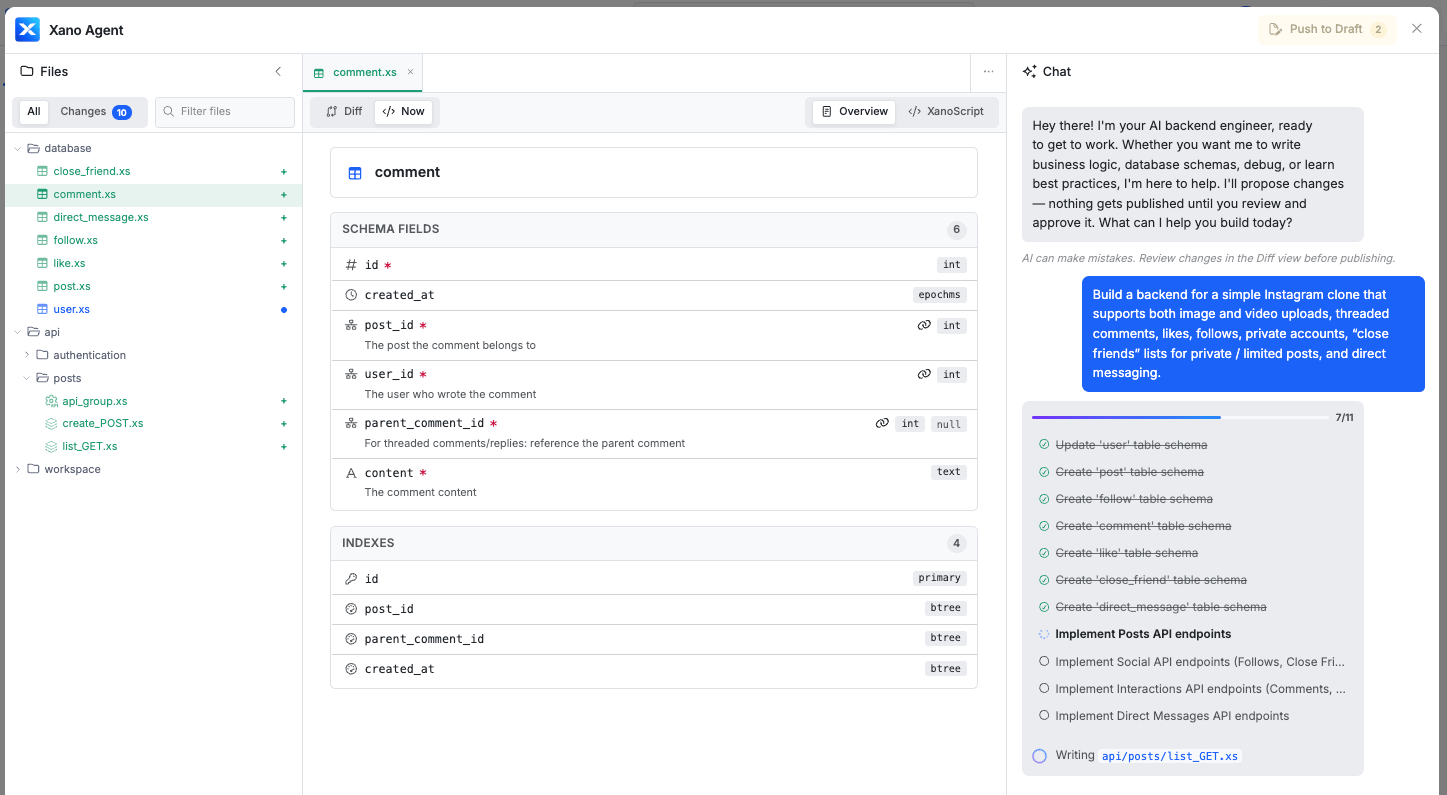Viewport: 1447px width, 795px height.
Task: Click the clock icon beside created_at field
Action: tap(351, 295)
